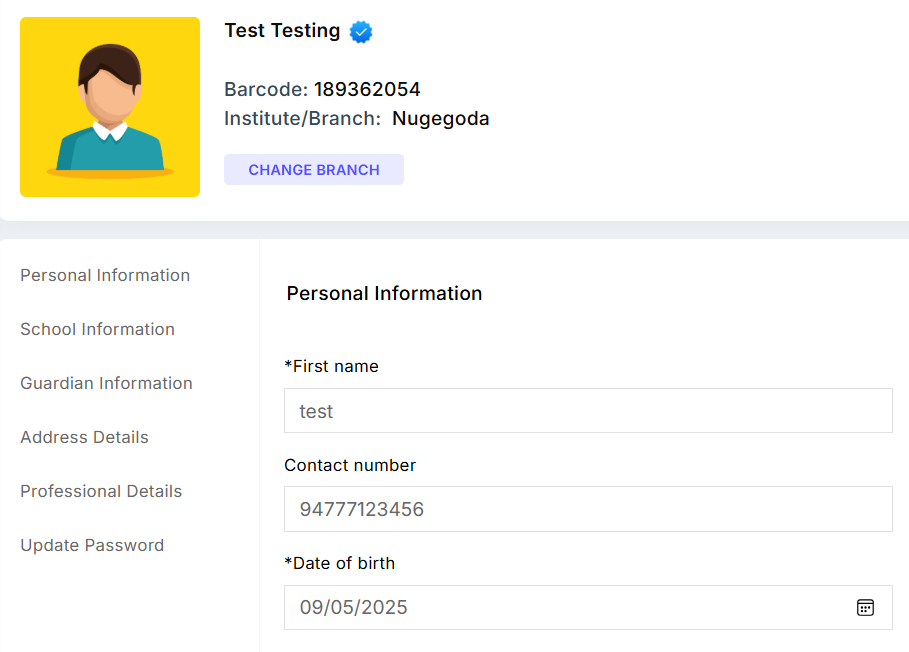
Task: Open the date picker calendar icon
Action: pyautogui.click(x=865, y=607)
